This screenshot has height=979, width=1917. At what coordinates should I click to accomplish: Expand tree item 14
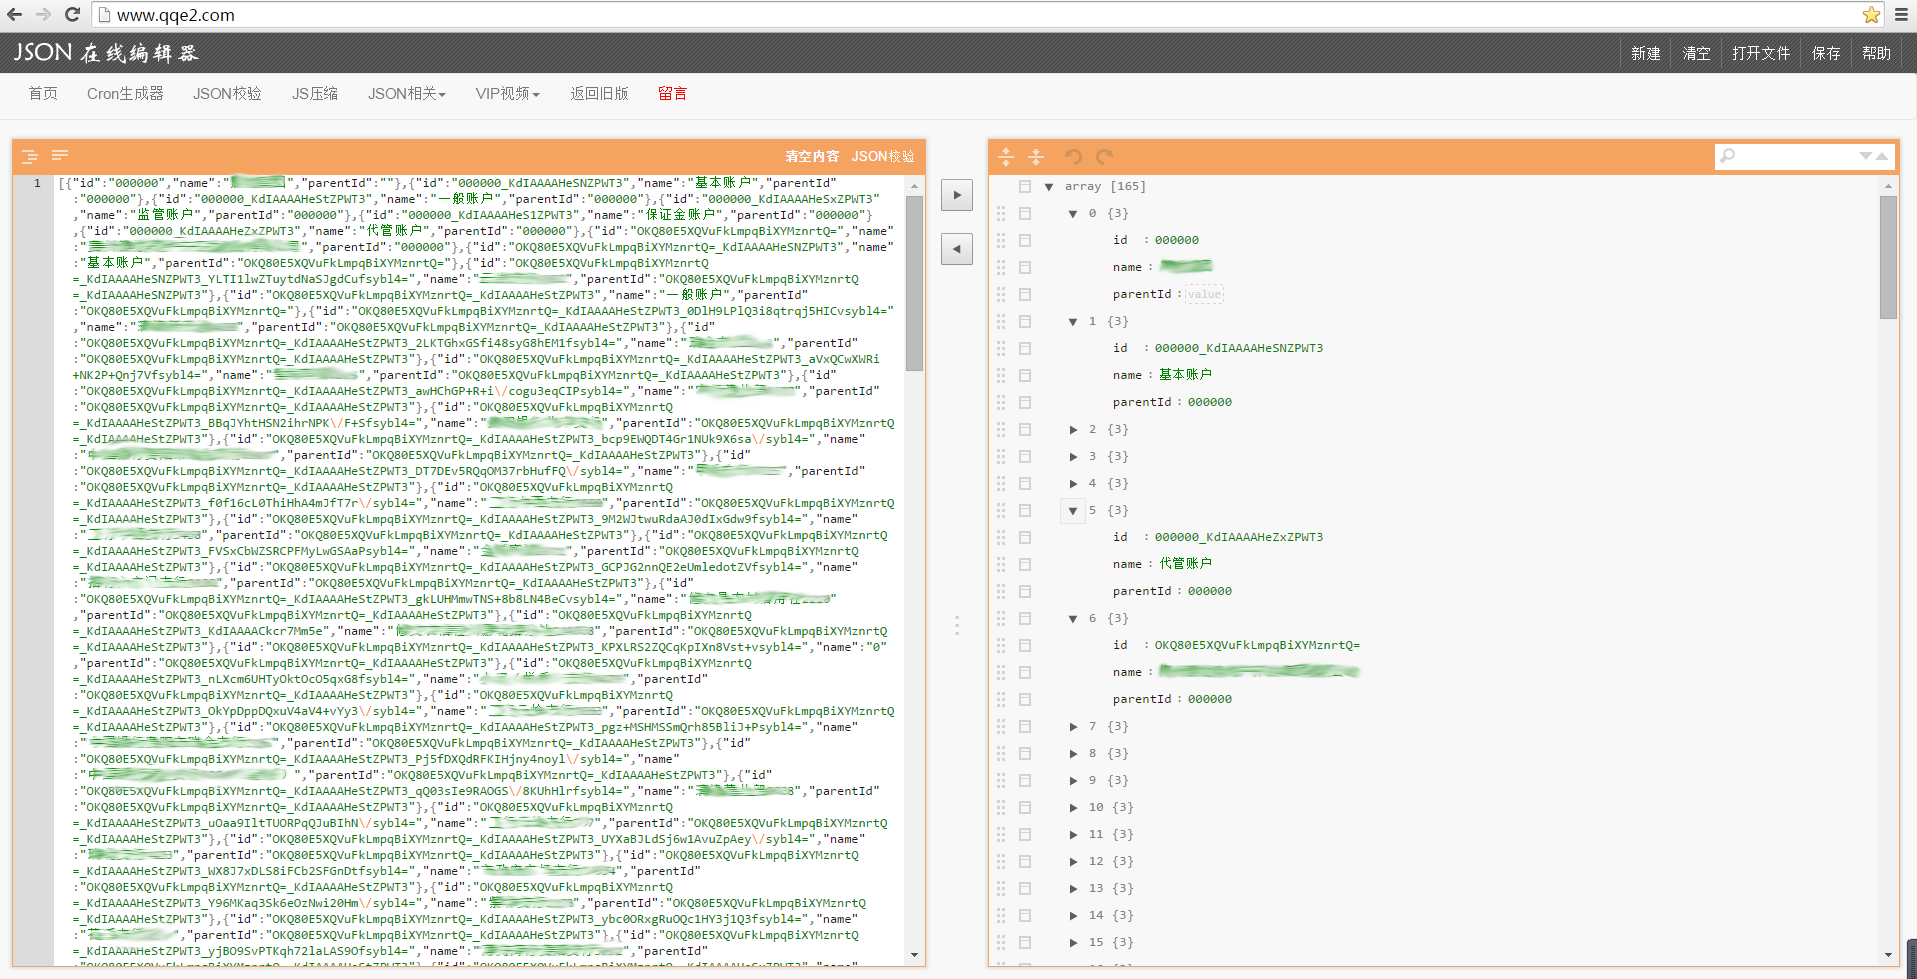click(1073, 916)
